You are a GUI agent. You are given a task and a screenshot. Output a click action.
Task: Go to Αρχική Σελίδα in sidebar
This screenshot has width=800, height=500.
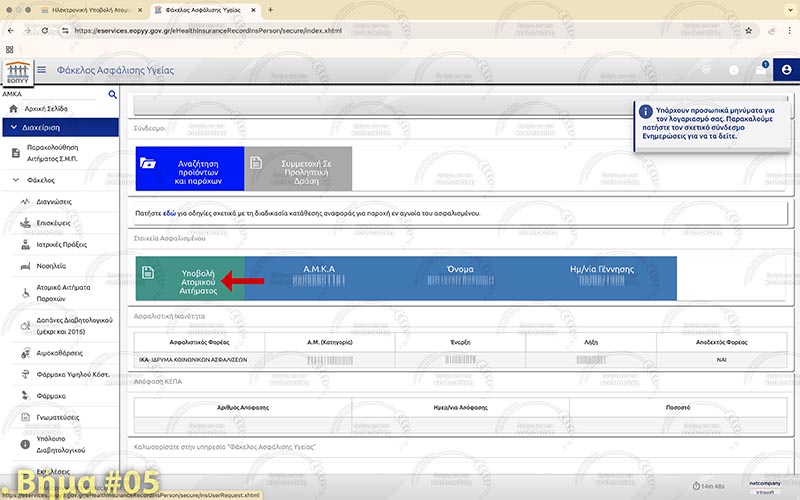[46, 109]
